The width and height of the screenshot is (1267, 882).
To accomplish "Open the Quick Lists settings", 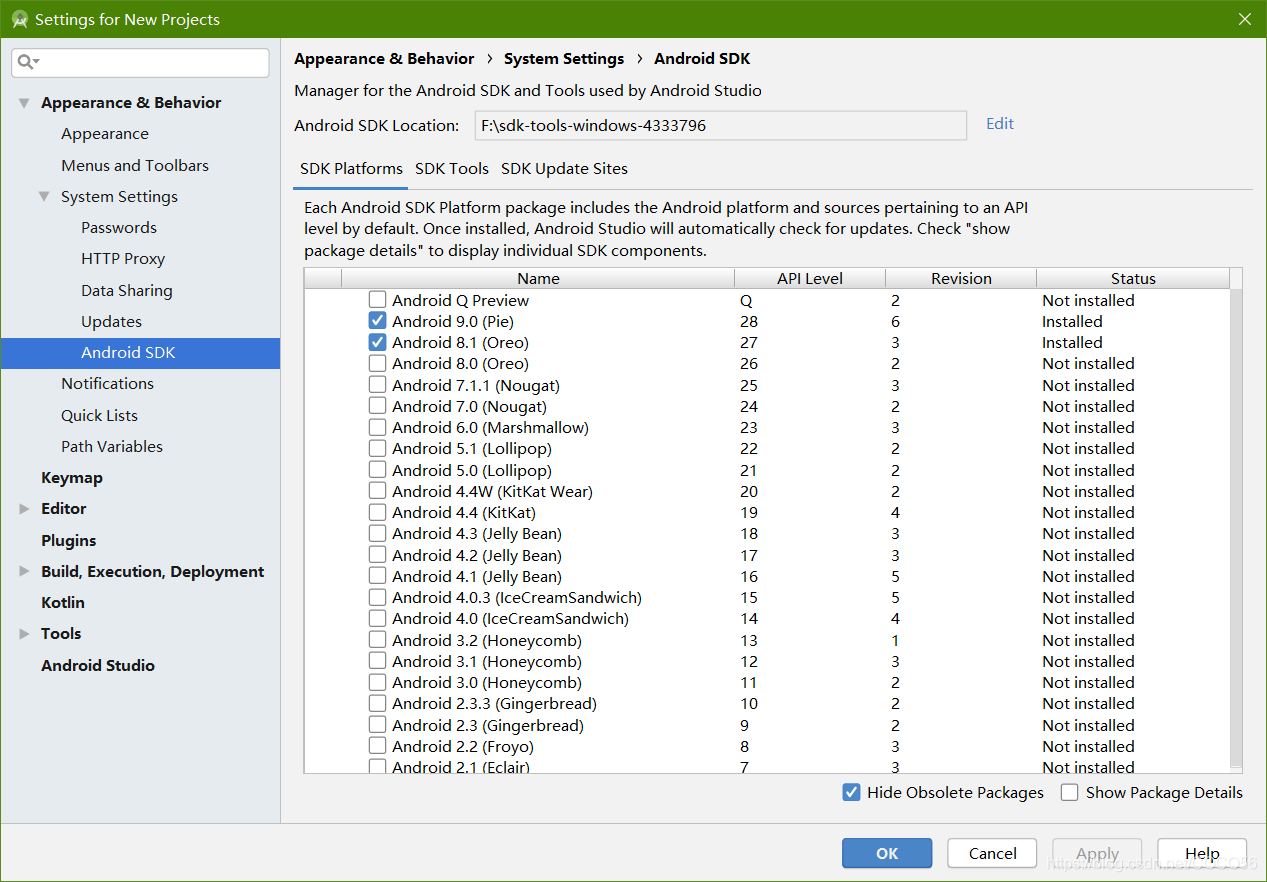I will pos(100,416).
